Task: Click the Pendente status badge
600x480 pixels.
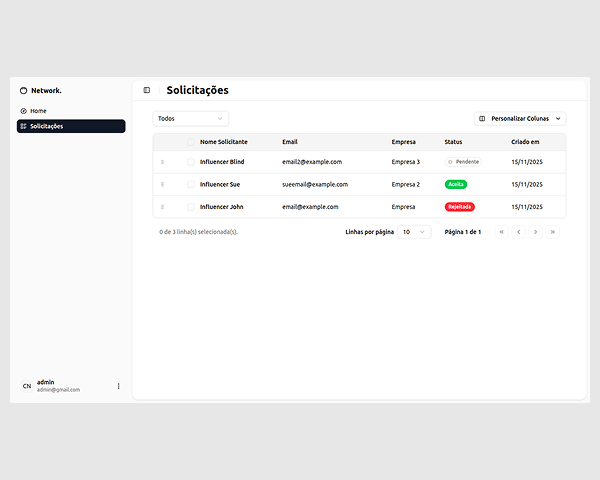Action: point(463,162)
